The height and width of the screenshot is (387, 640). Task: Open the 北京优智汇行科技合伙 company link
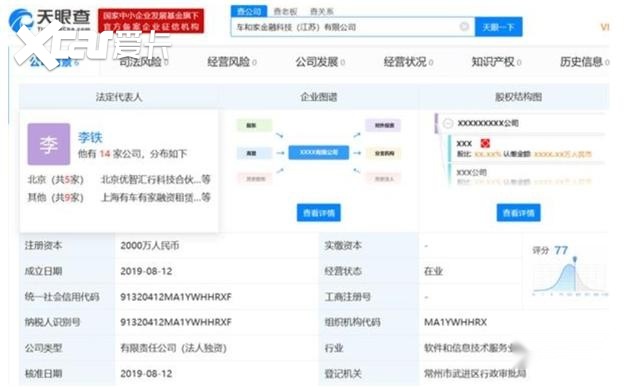coord(156,179)
